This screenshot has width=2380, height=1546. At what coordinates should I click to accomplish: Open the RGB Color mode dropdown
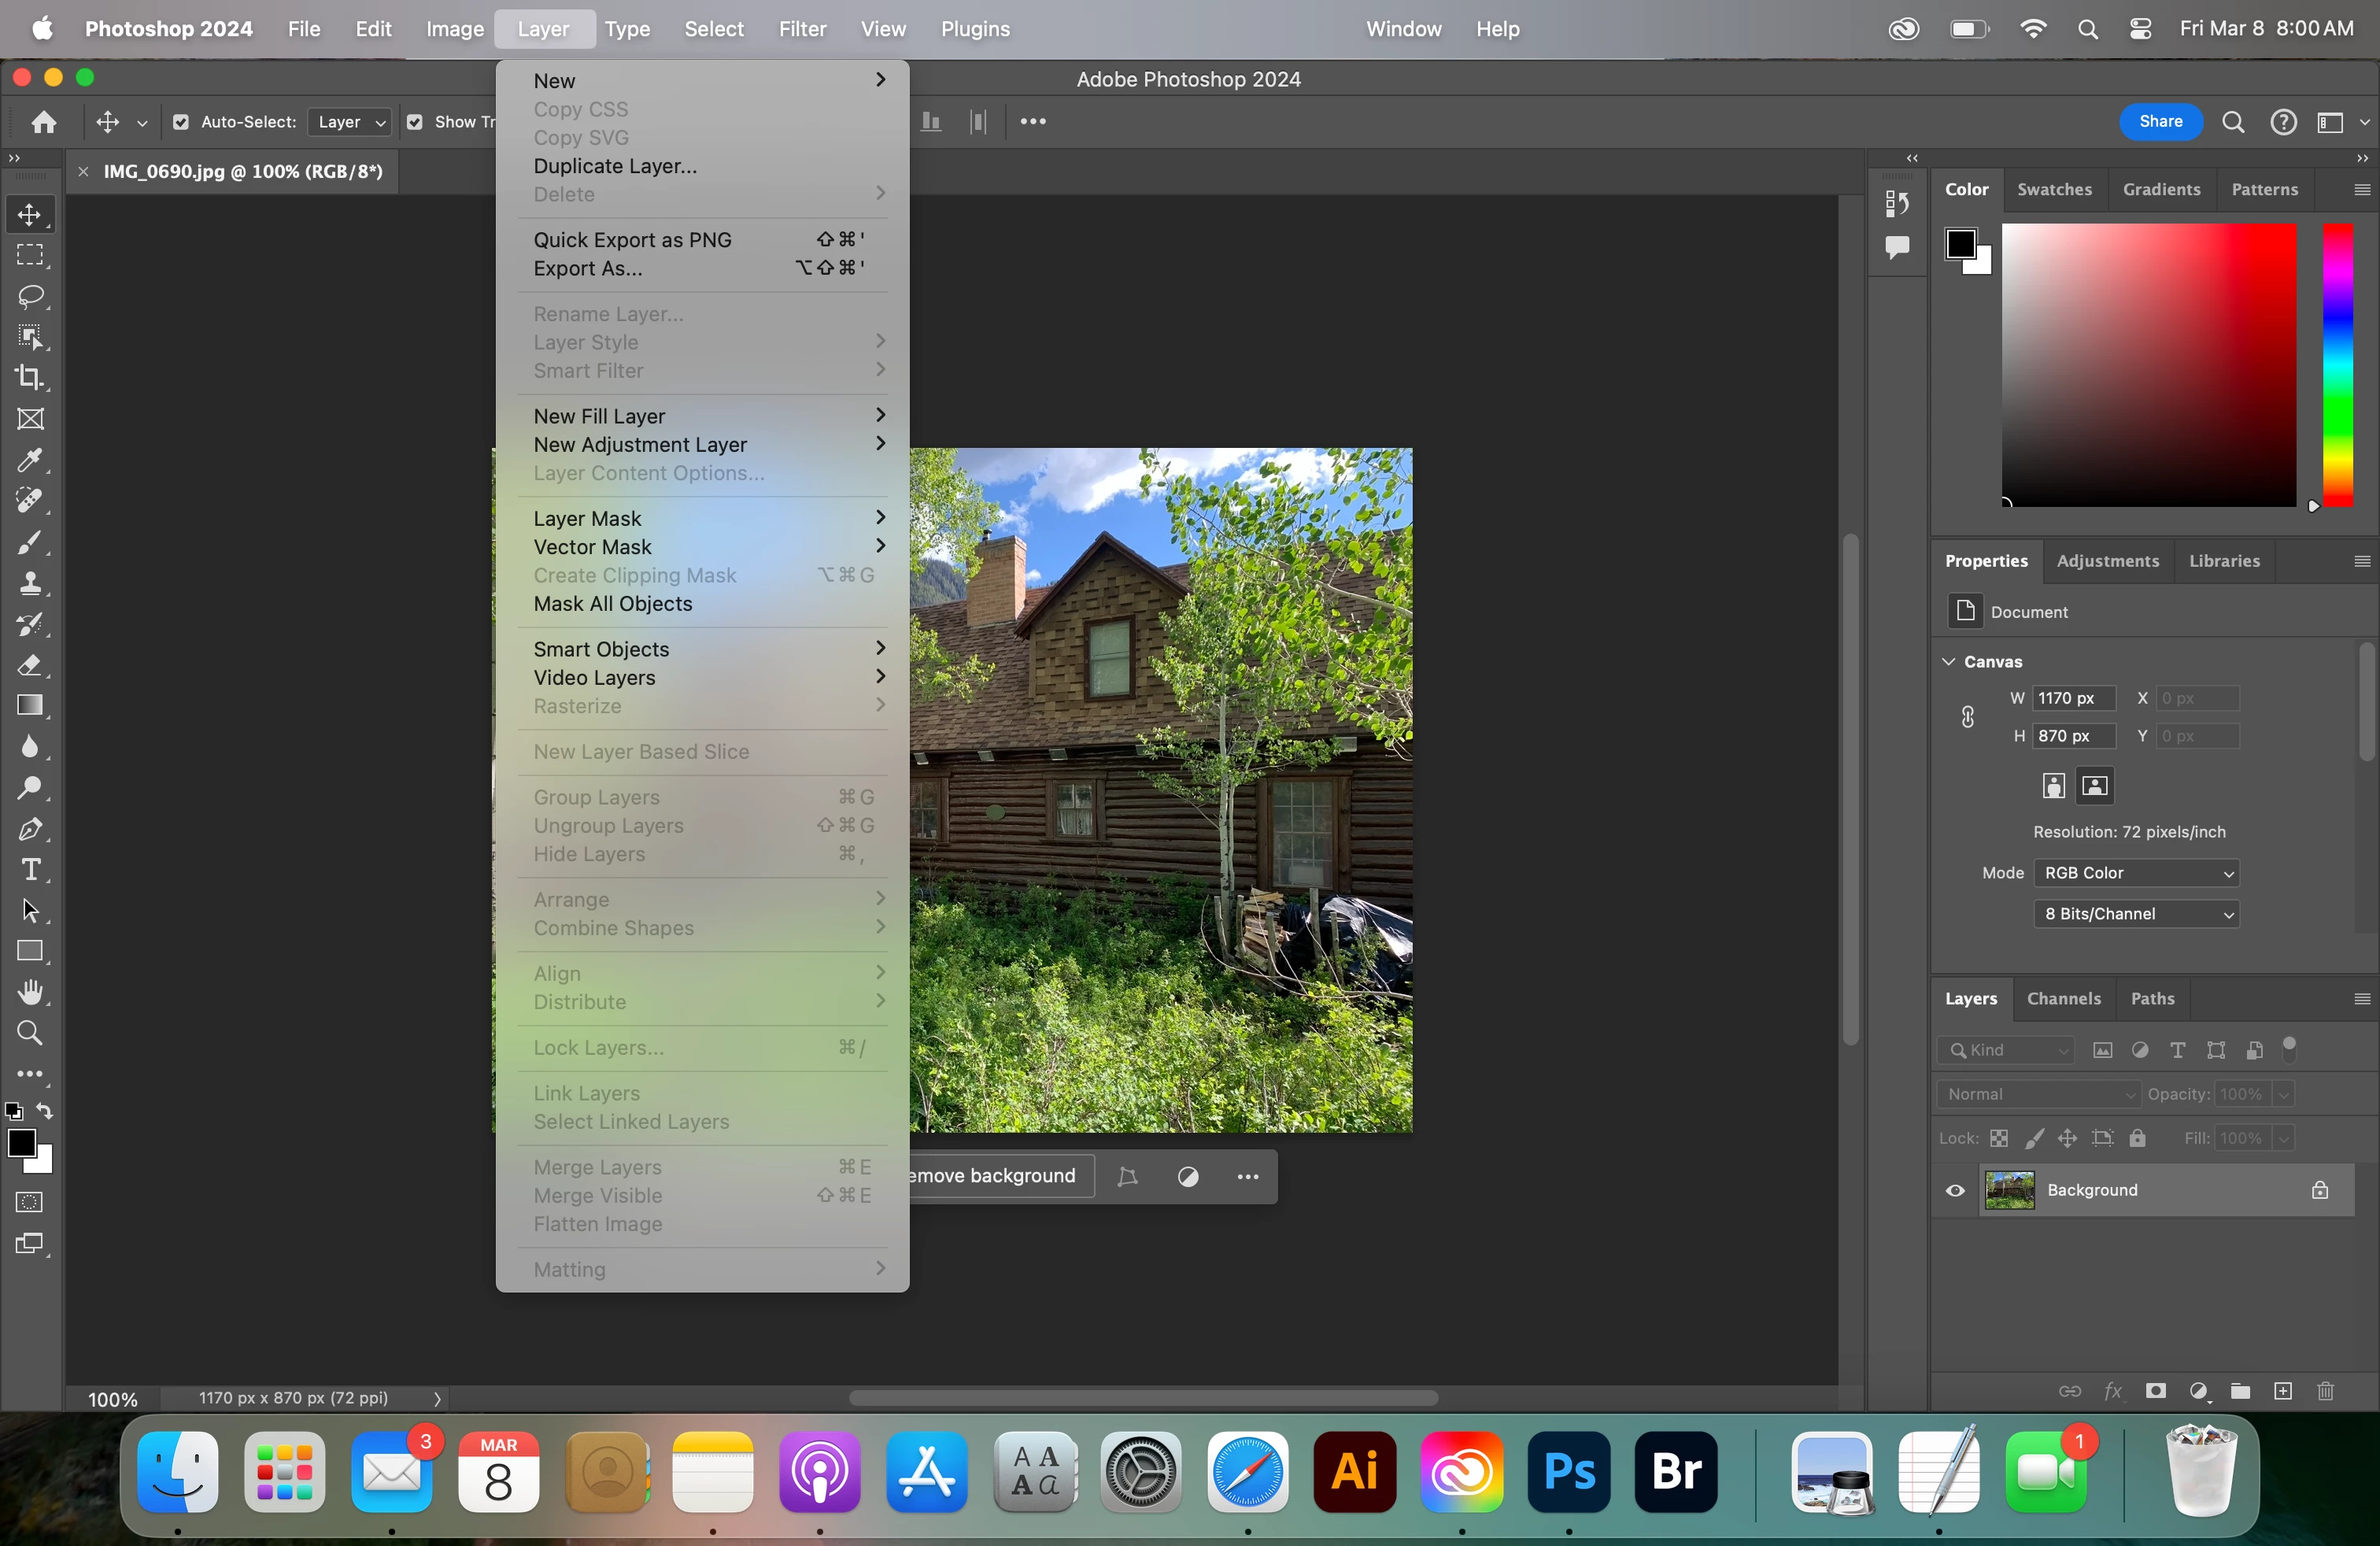tap(2136, 873)
